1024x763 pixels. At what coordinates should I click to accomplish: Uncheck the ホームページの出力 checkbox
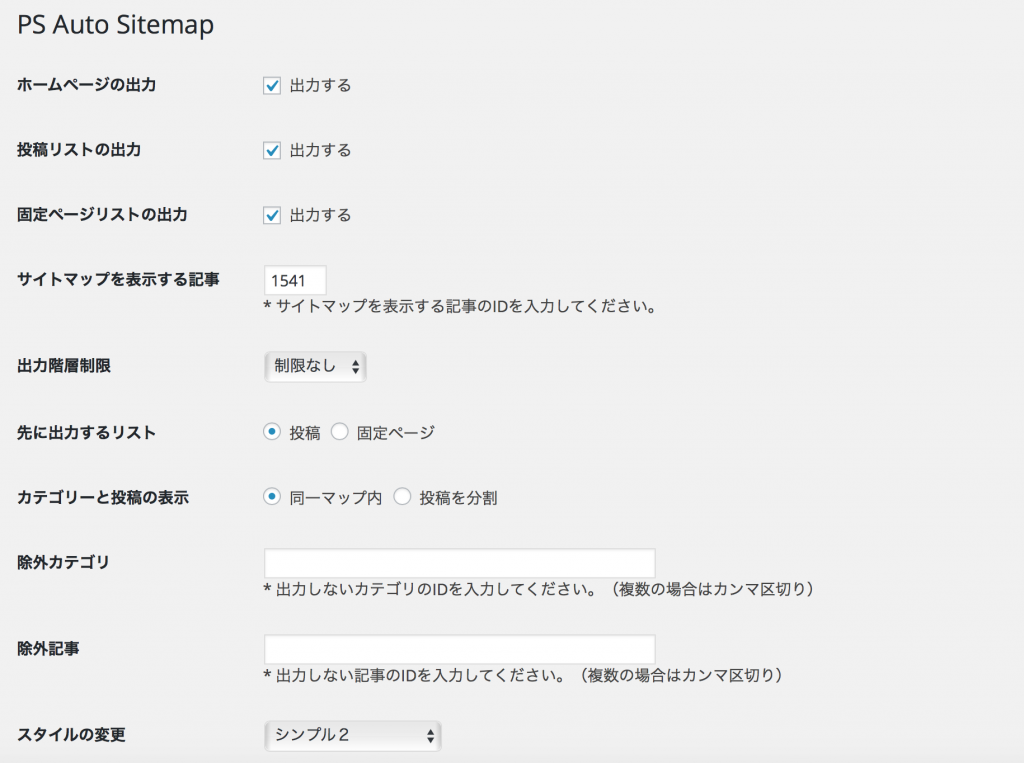(x=271, y=86)
